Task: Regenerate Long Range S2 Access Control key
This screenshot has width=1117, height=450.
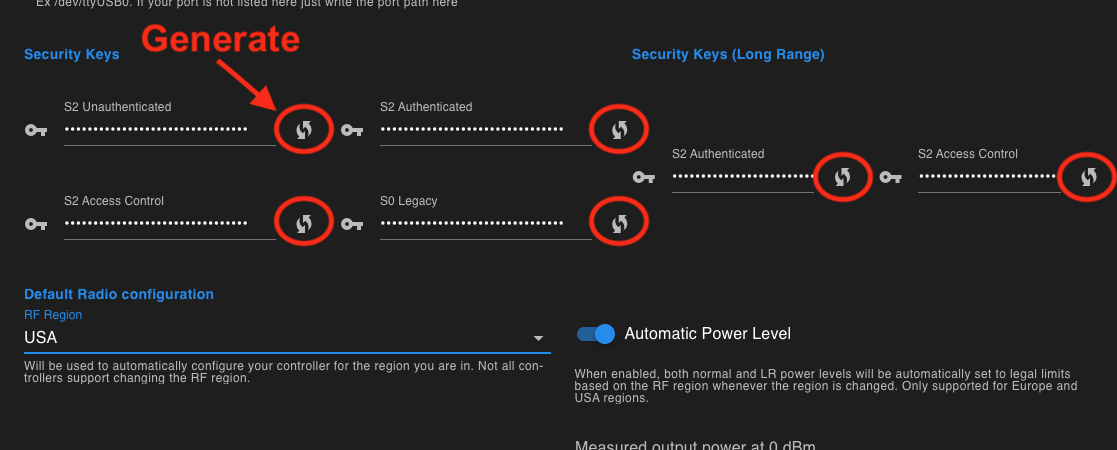Action: tap(1088, 177)
